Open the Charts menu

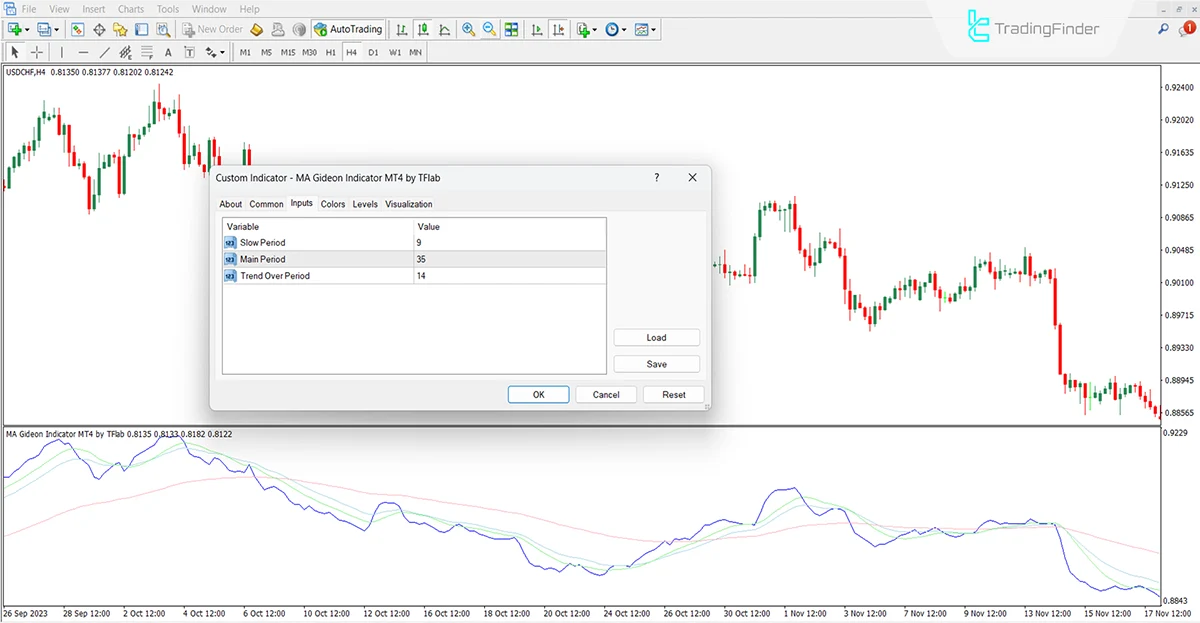click(x=131, y=9)
